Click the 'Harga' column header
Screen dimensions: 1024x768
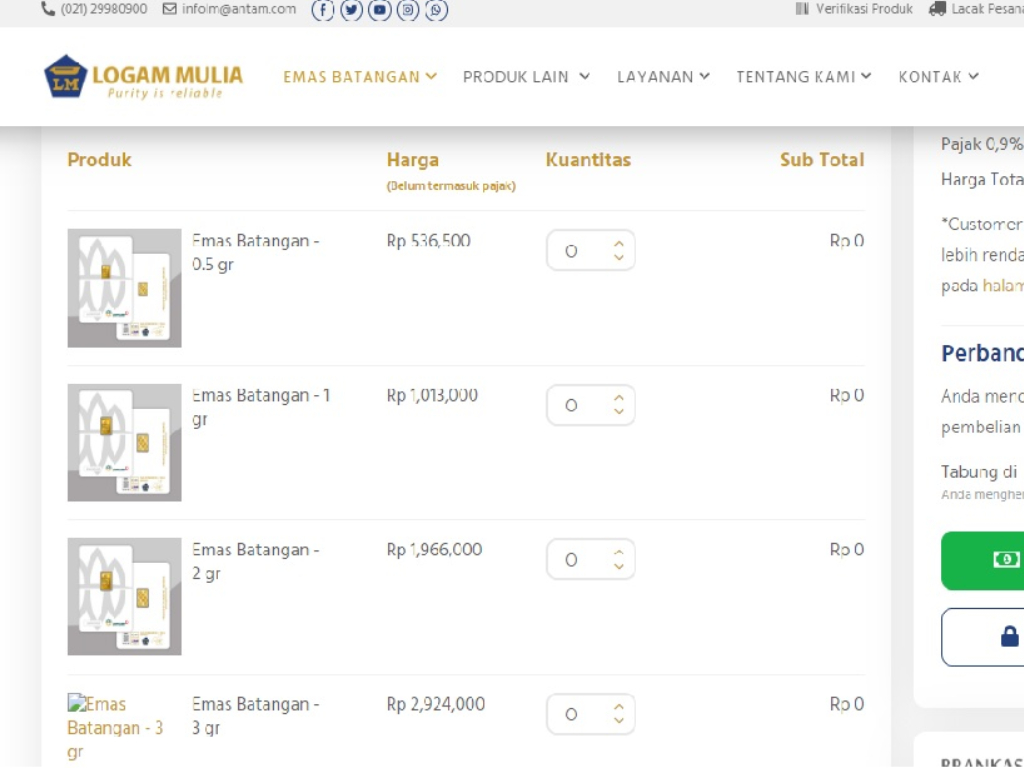[x=413, y=160]
